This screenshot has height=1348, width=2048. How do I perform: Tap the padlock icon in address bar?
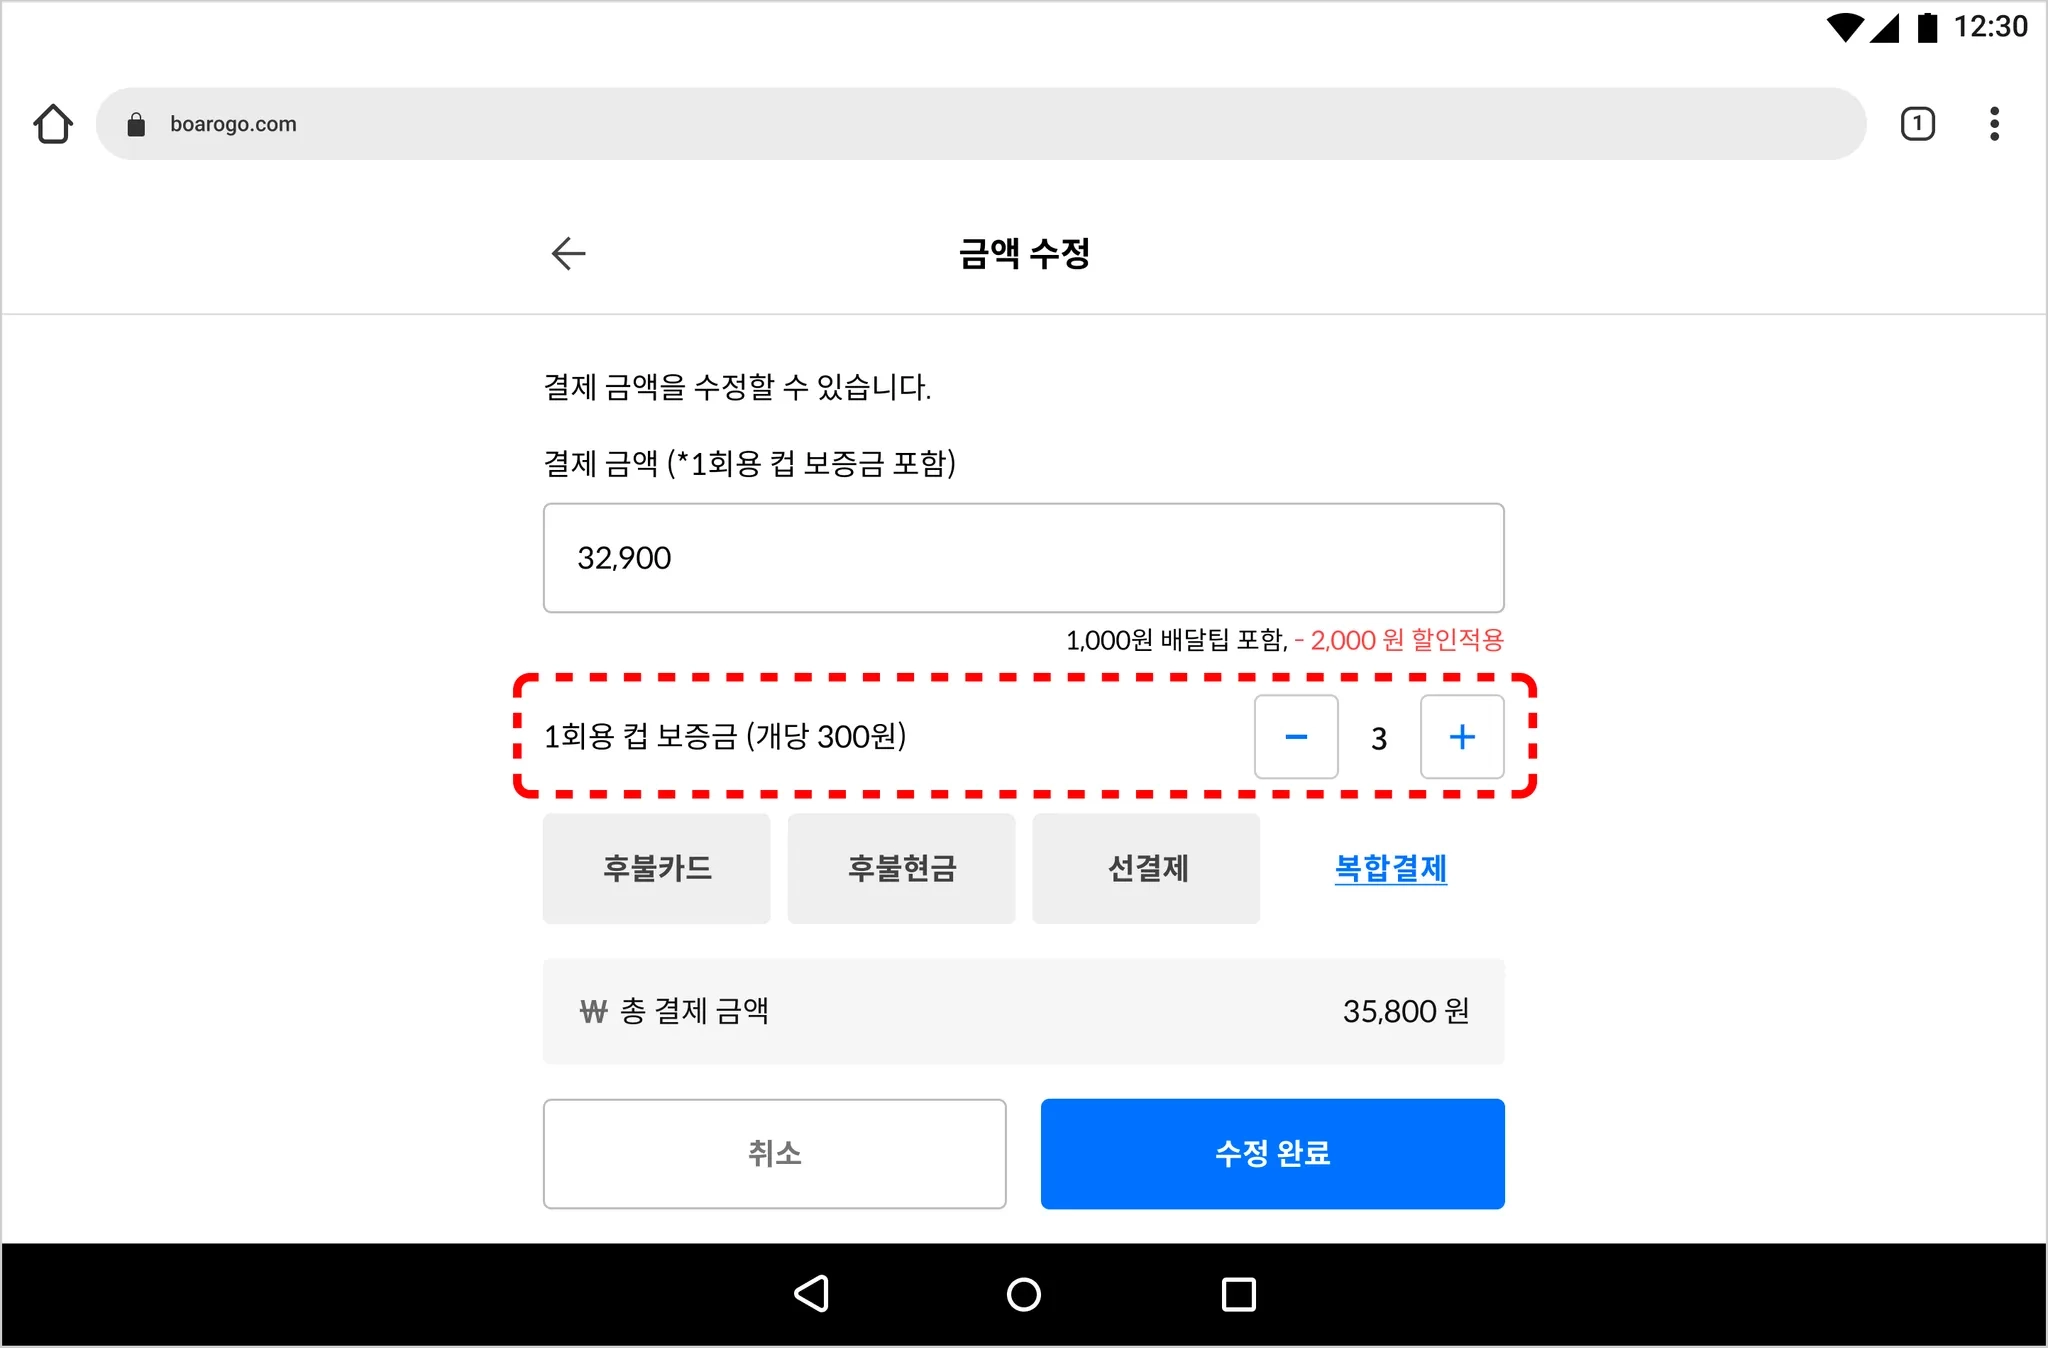pyautogui.click(x=136, y=124)
